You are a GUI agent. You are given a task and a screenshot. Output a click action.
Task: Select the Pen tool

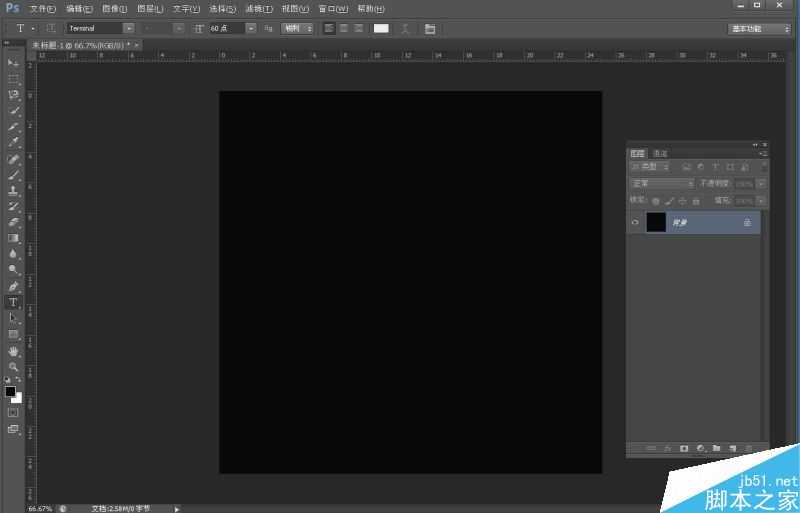click(x=14, y=286)
